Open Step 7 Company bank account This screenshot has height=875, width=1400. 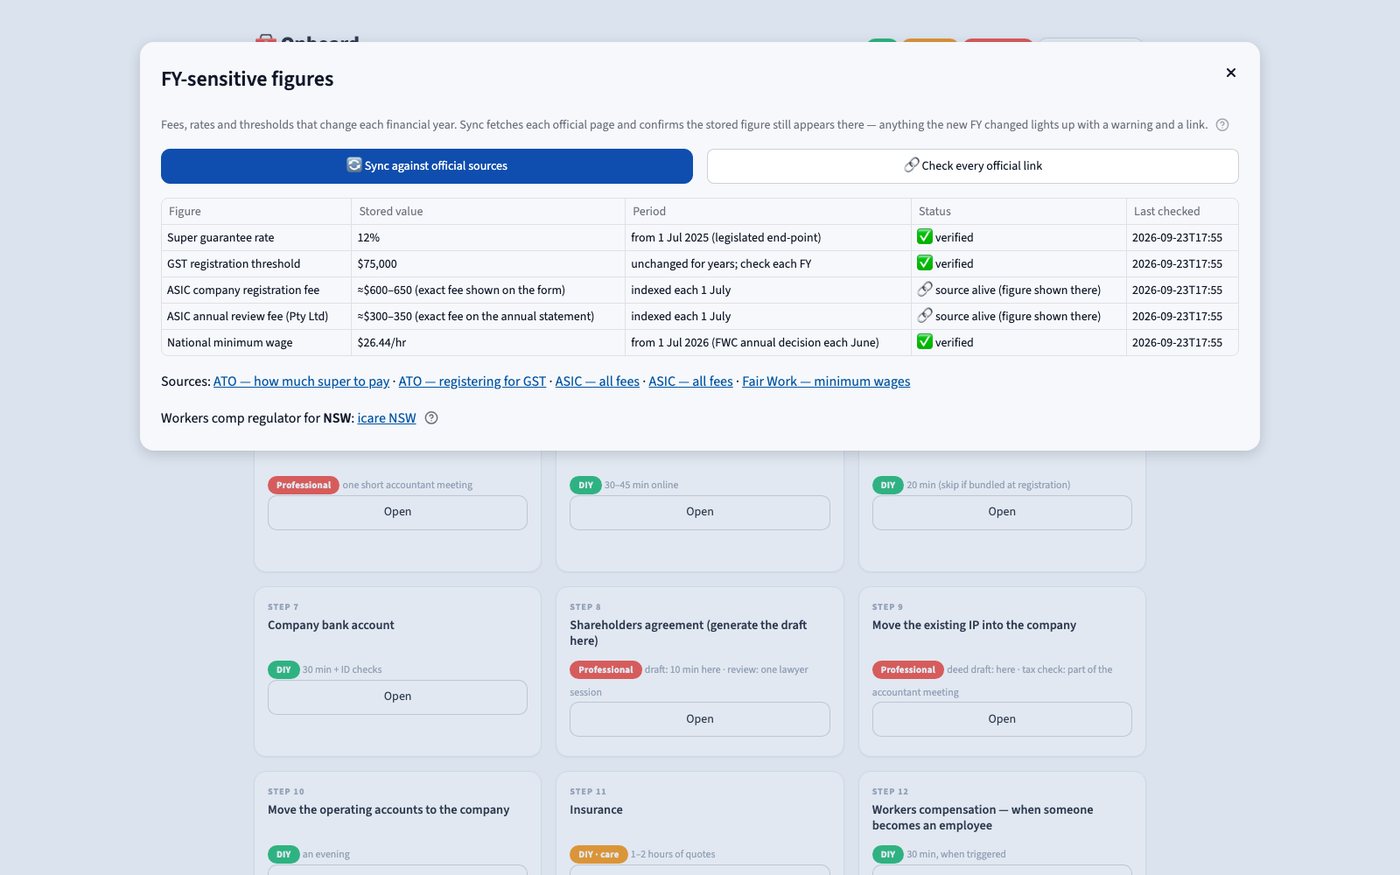[x=397, y=697]
